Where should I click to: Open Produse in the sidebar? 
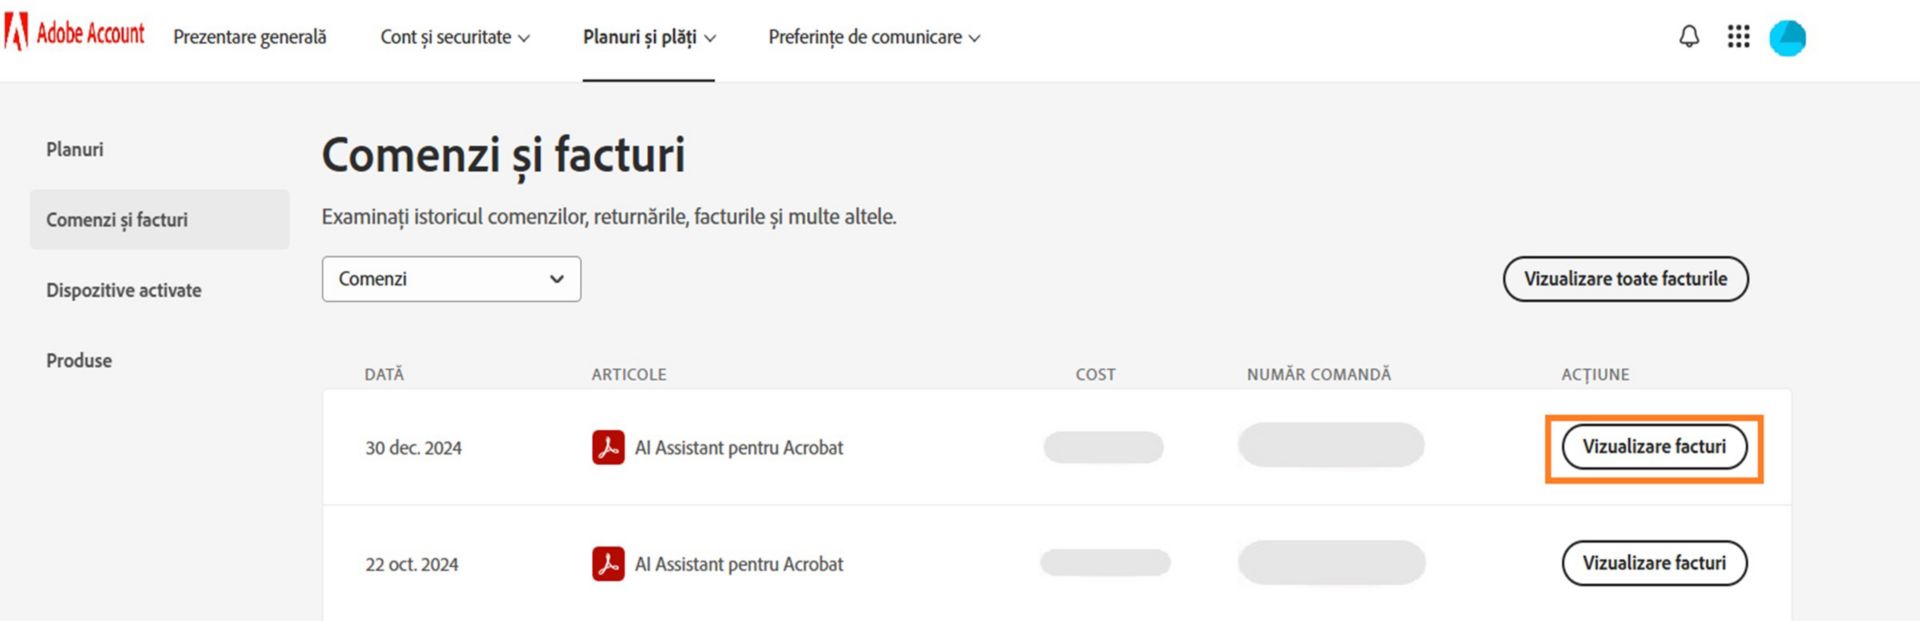click(x=79, y=360)
